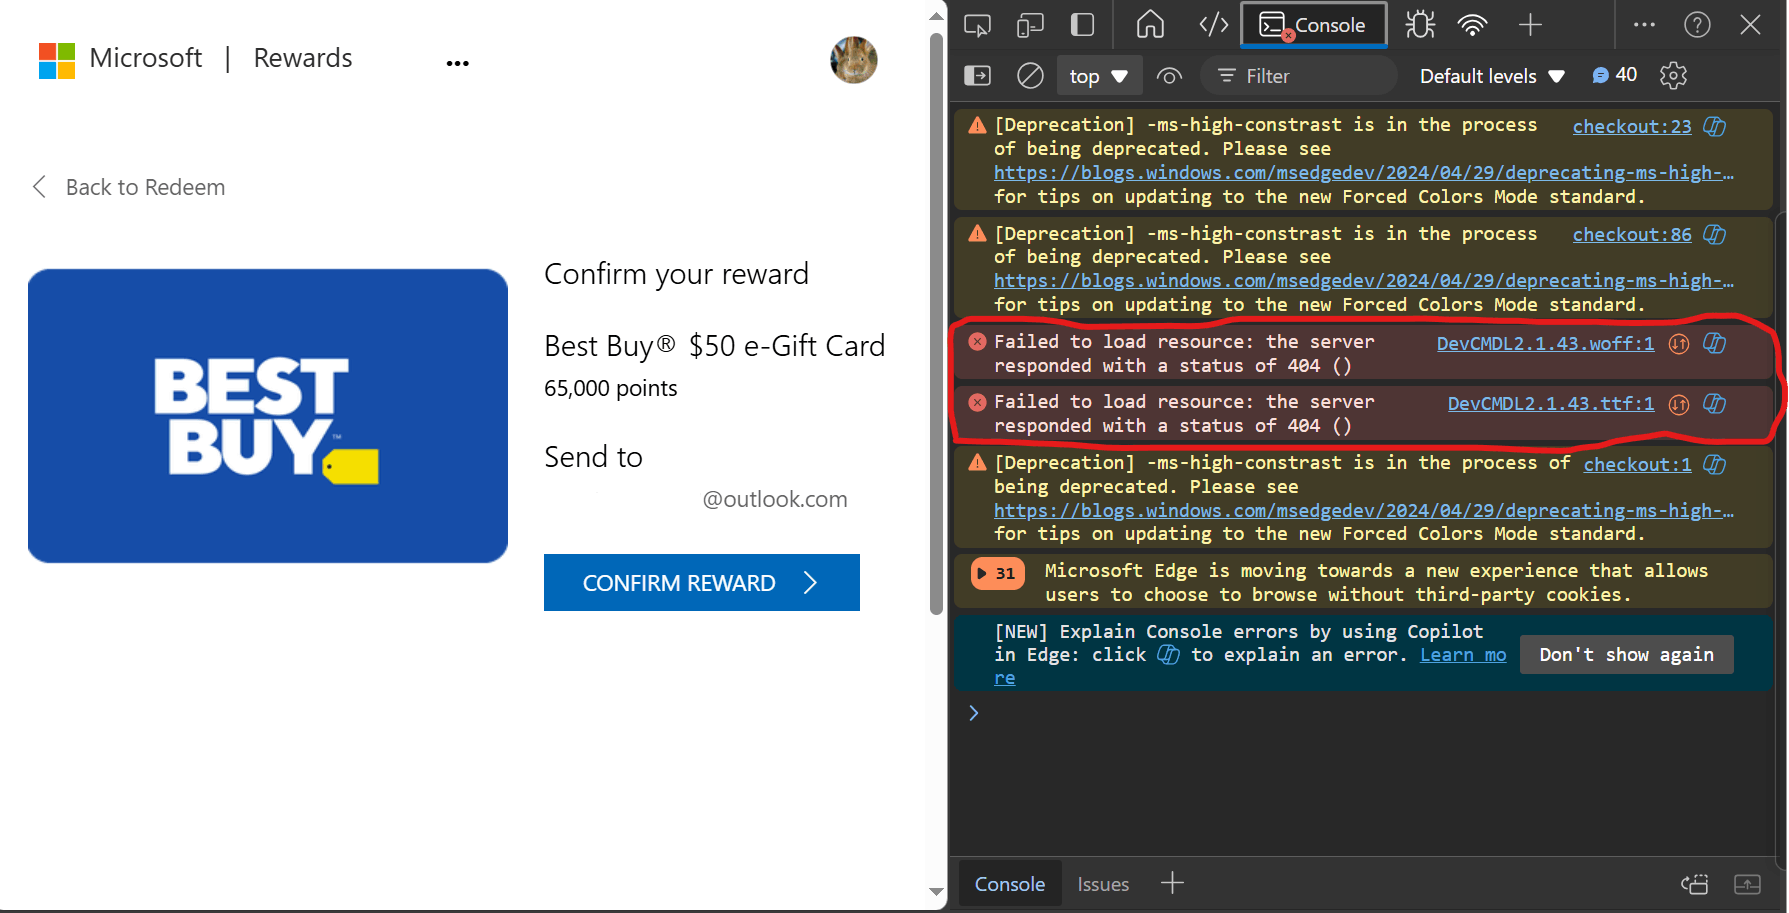Toggle device emulation icon in DevTools
The height and width of the screenshot is (913, 1789).
click(x=1030, y=25)
